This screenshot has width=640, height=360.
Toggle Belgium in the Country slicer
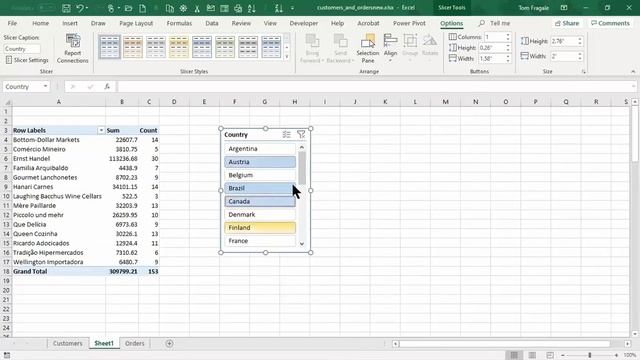(x=260, y=175)
